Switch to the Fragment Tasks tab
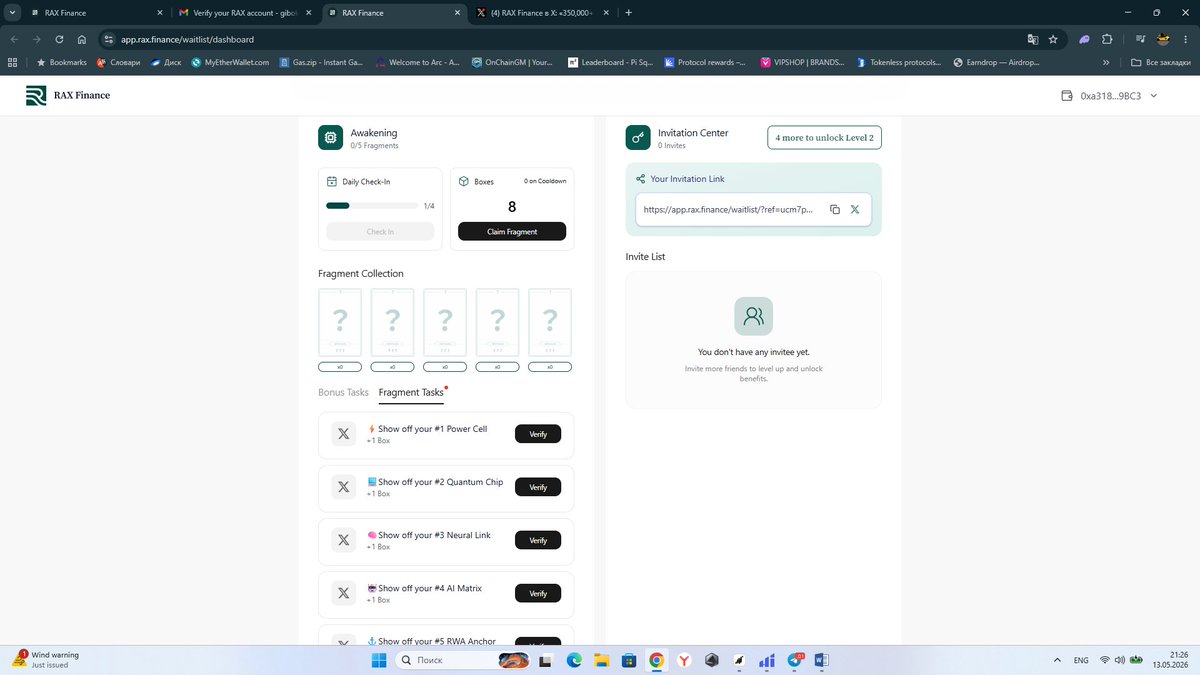The height and width of the screenshot is (675, 1200). [x=411, y=392]
